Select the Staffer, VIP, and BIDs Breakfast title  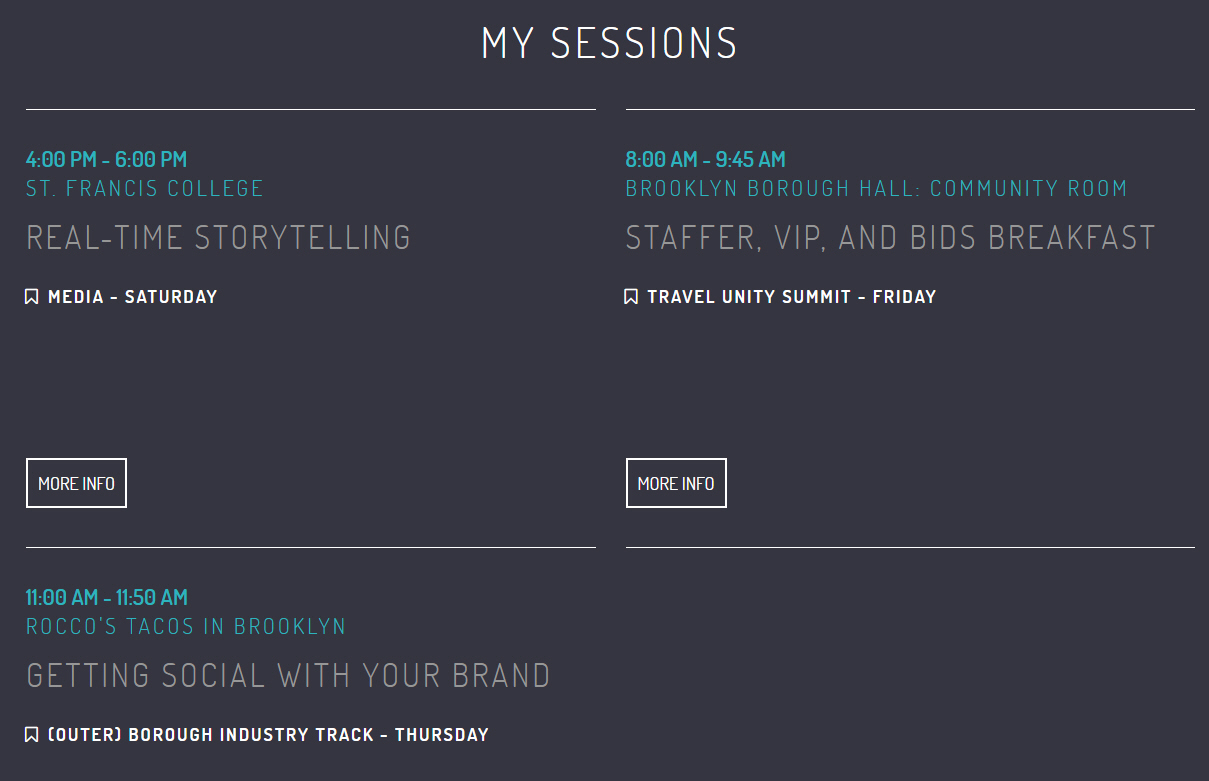[890, 238]
